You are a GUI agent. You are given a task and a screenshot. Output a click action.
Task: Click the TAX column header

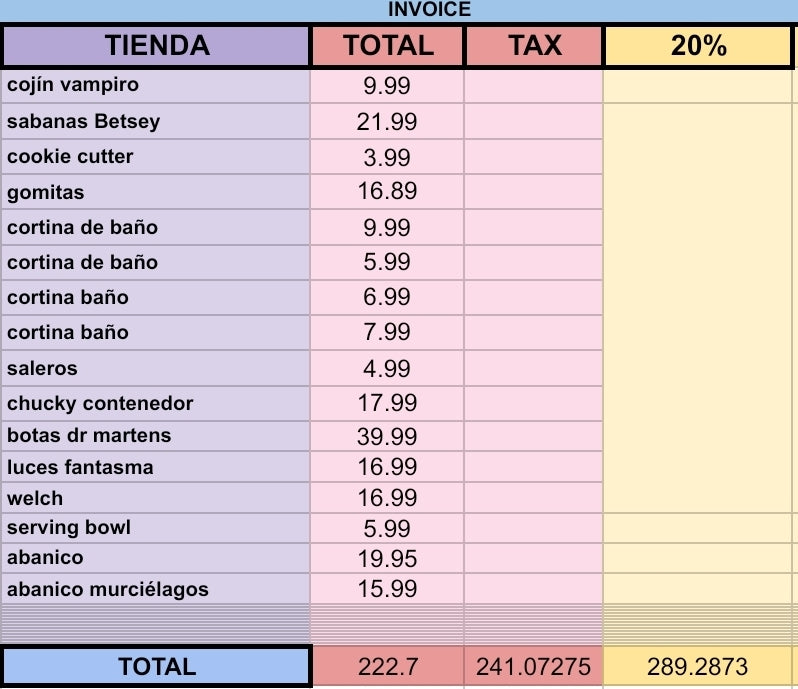[x=534, y=46]
